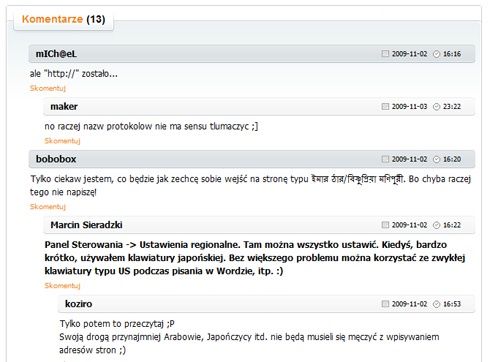
Task: Click the time 16:22
Action: click(452, 225)
